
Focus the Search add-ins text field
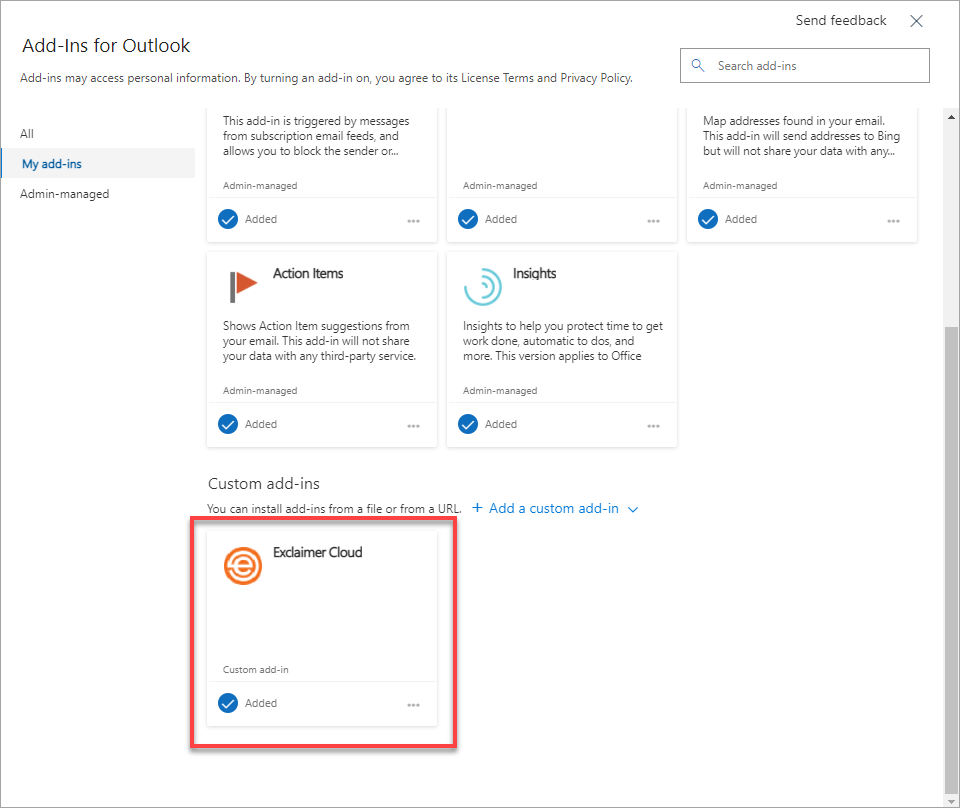pyautogui.click(x=815, y=66)
